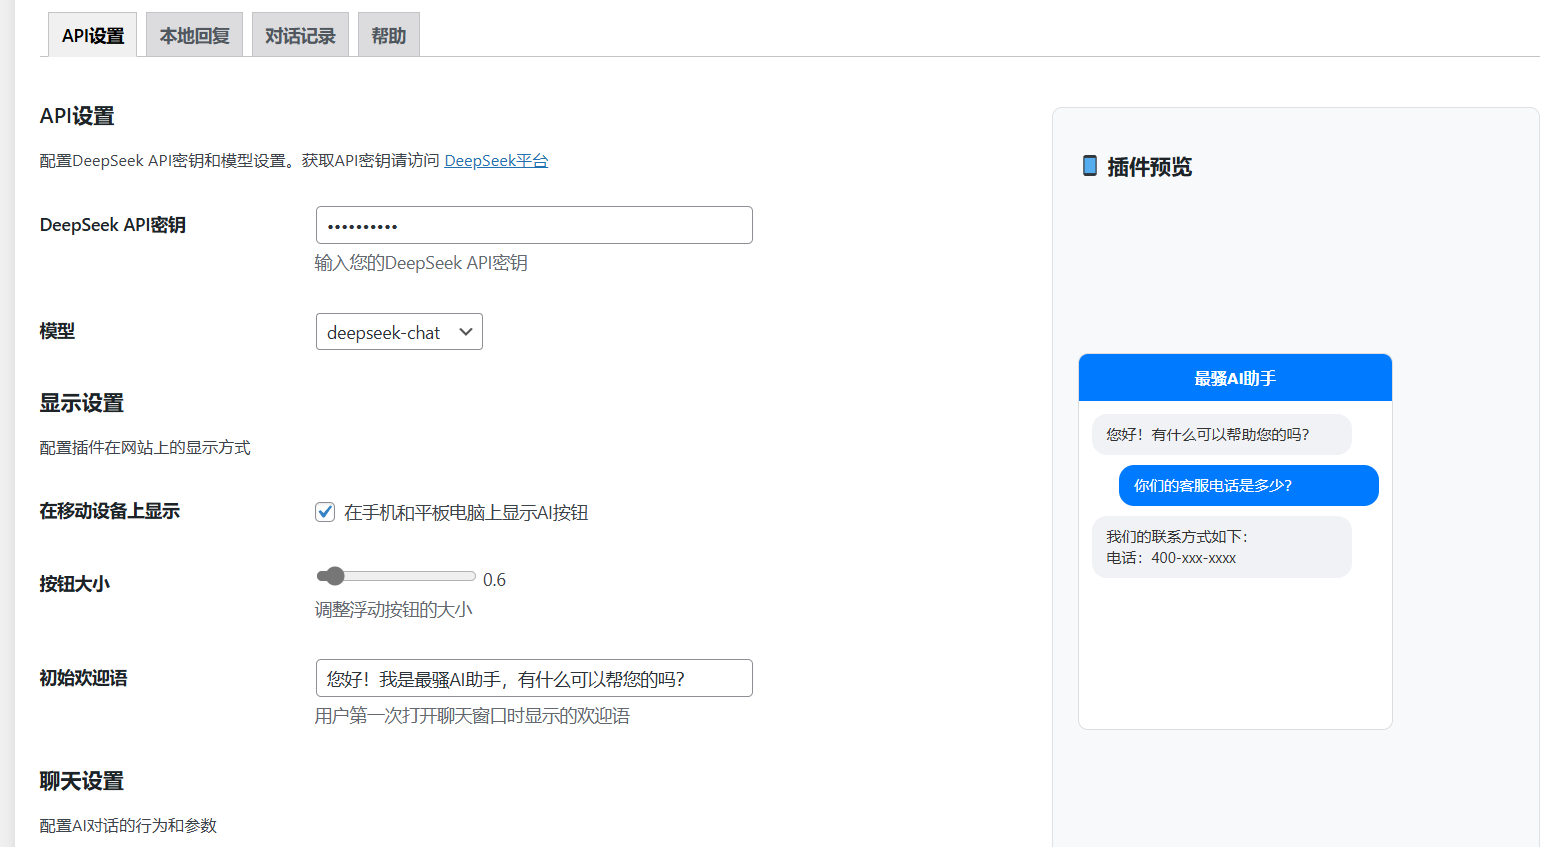The image size is (1547, 847).
Task: Uncheck the 在移动设备上显示 checkbox
Action: click(325, 512)
